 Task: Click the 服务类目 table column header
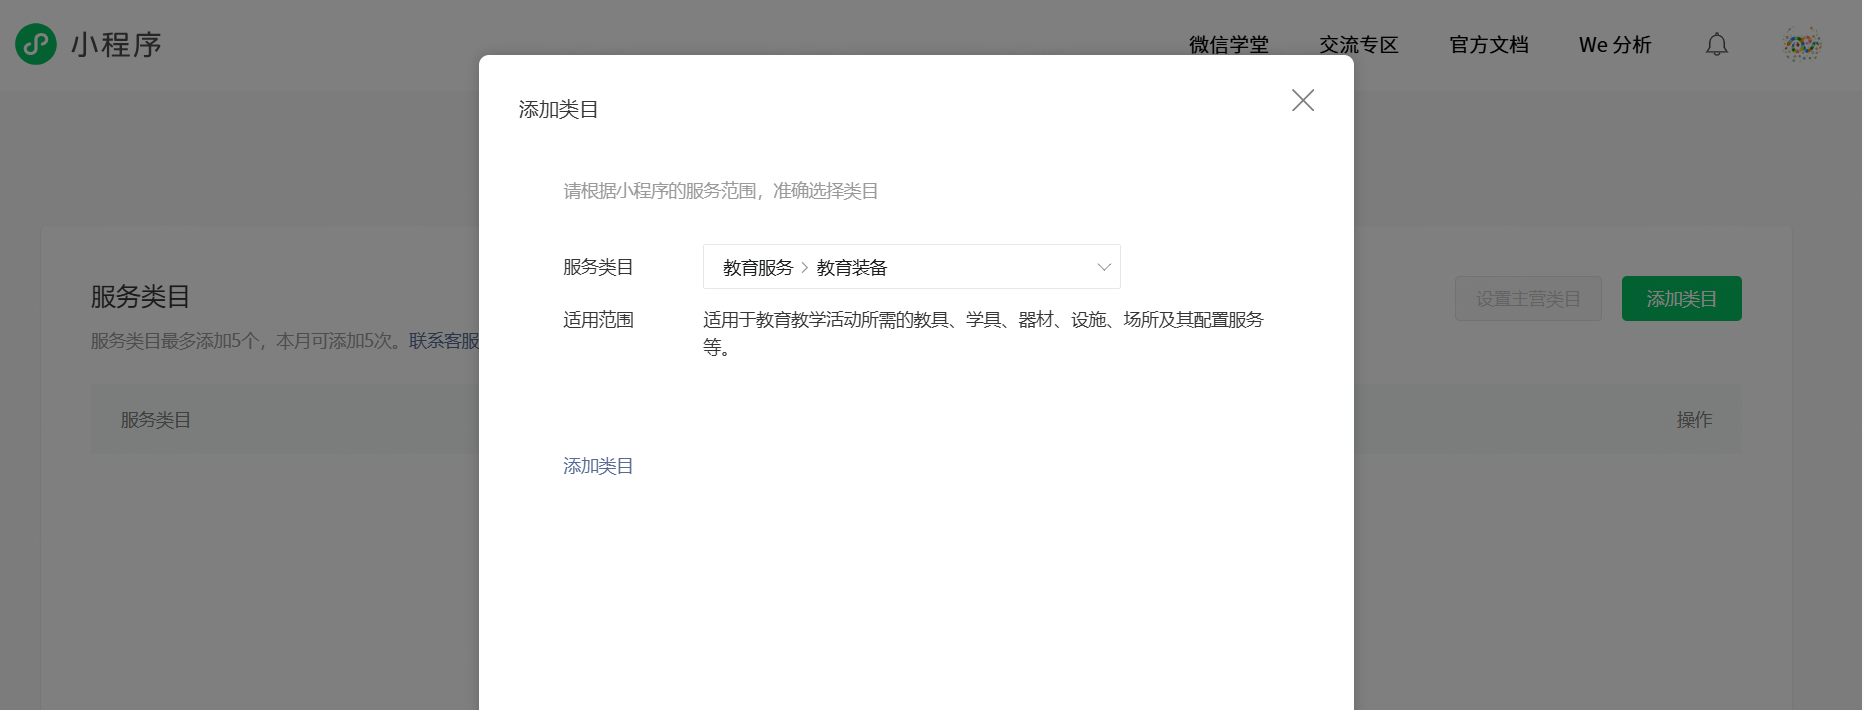pyautogui.click(x=155, y=420)
